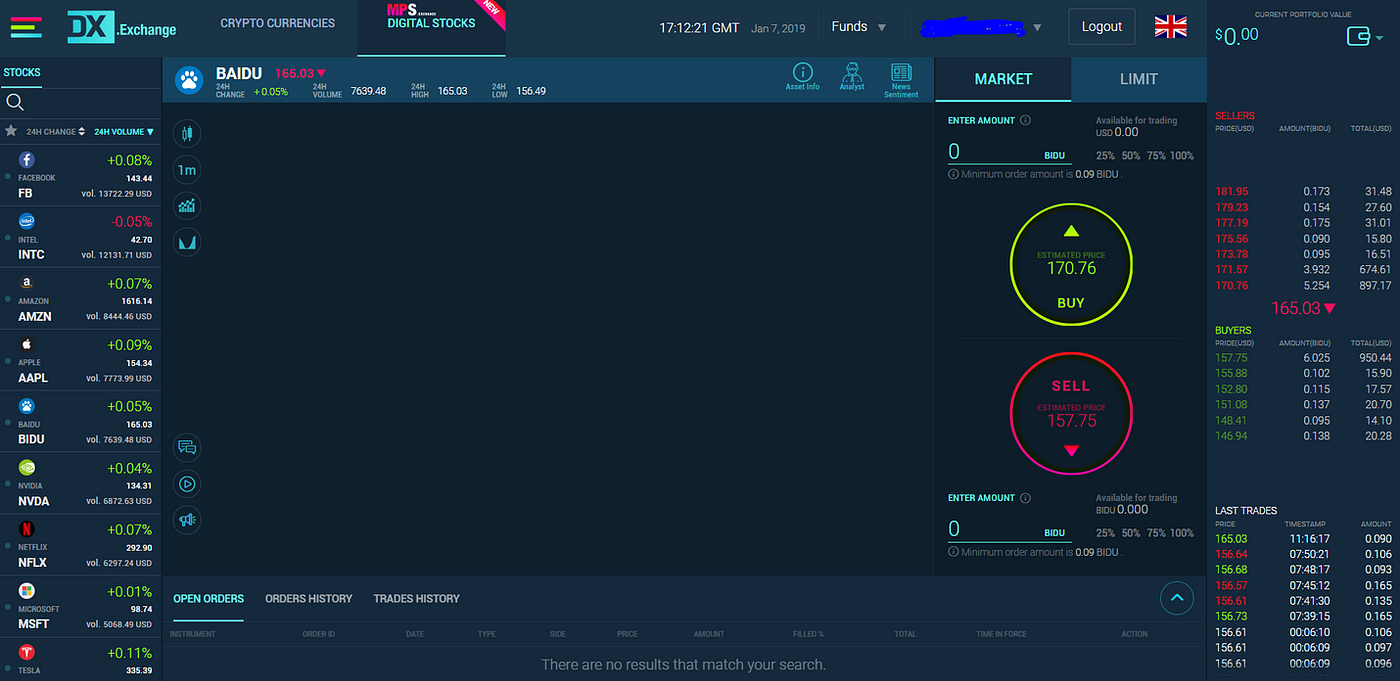Click the wallet icon
Screen dimensions: 1400x681
coord(1359,37)
